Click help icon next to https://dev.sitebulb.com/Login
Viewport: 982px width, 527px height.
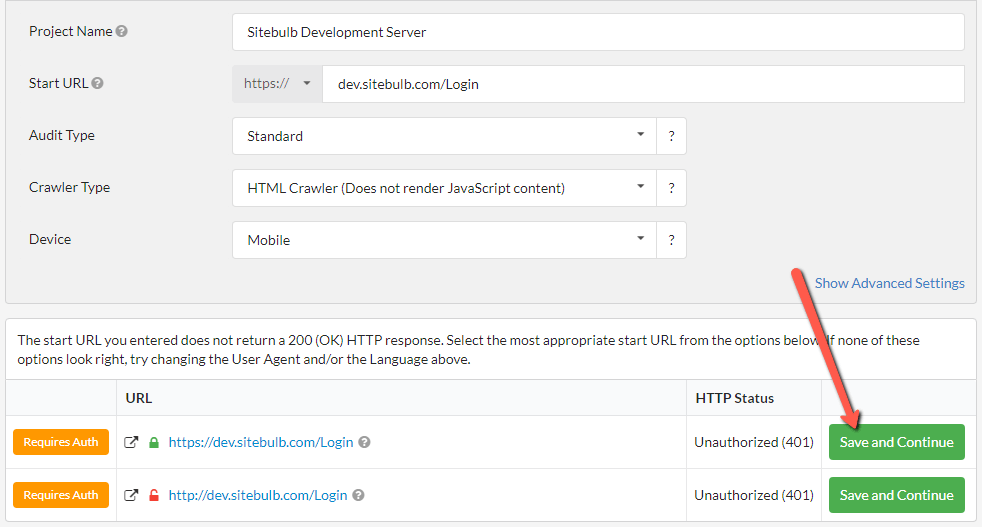(x=364, y=442)
